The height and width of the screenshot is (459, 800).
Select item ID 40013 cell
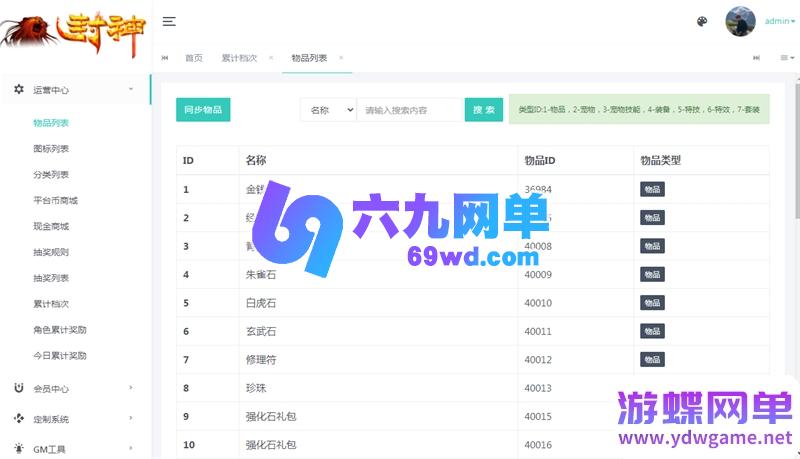[x=576, y=388]
